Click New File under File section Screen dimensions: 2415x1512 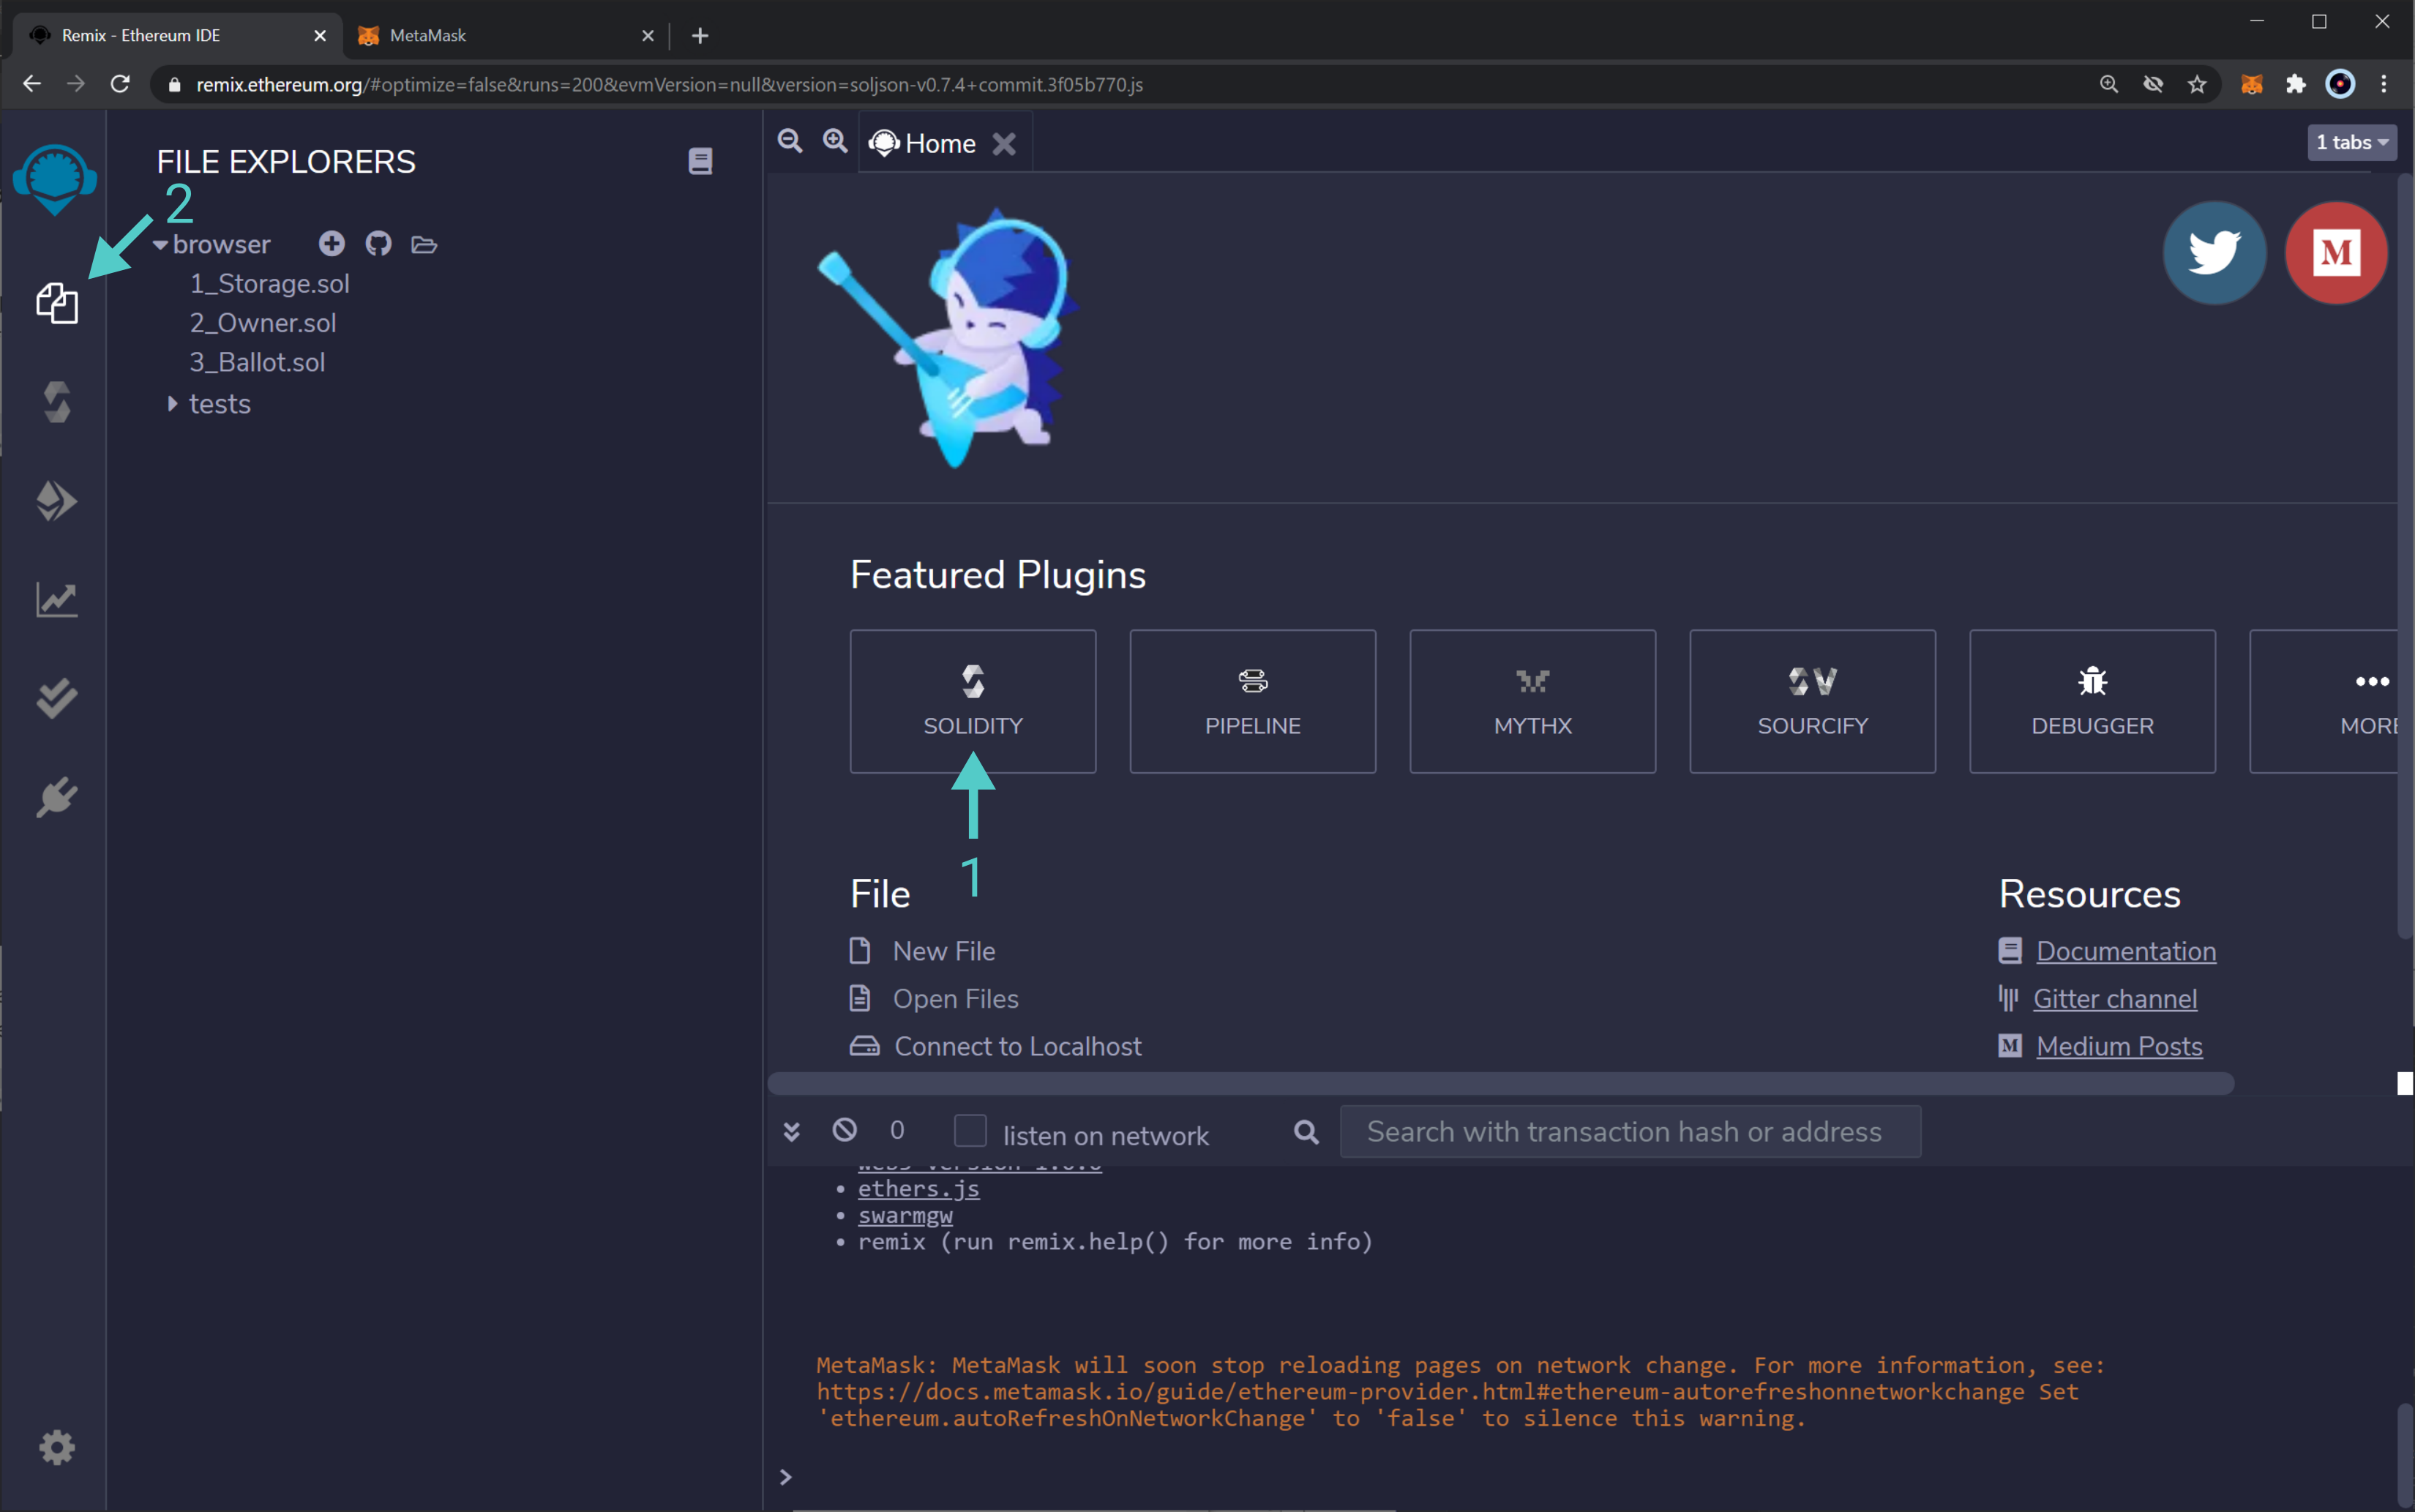[x=940, y=949]
